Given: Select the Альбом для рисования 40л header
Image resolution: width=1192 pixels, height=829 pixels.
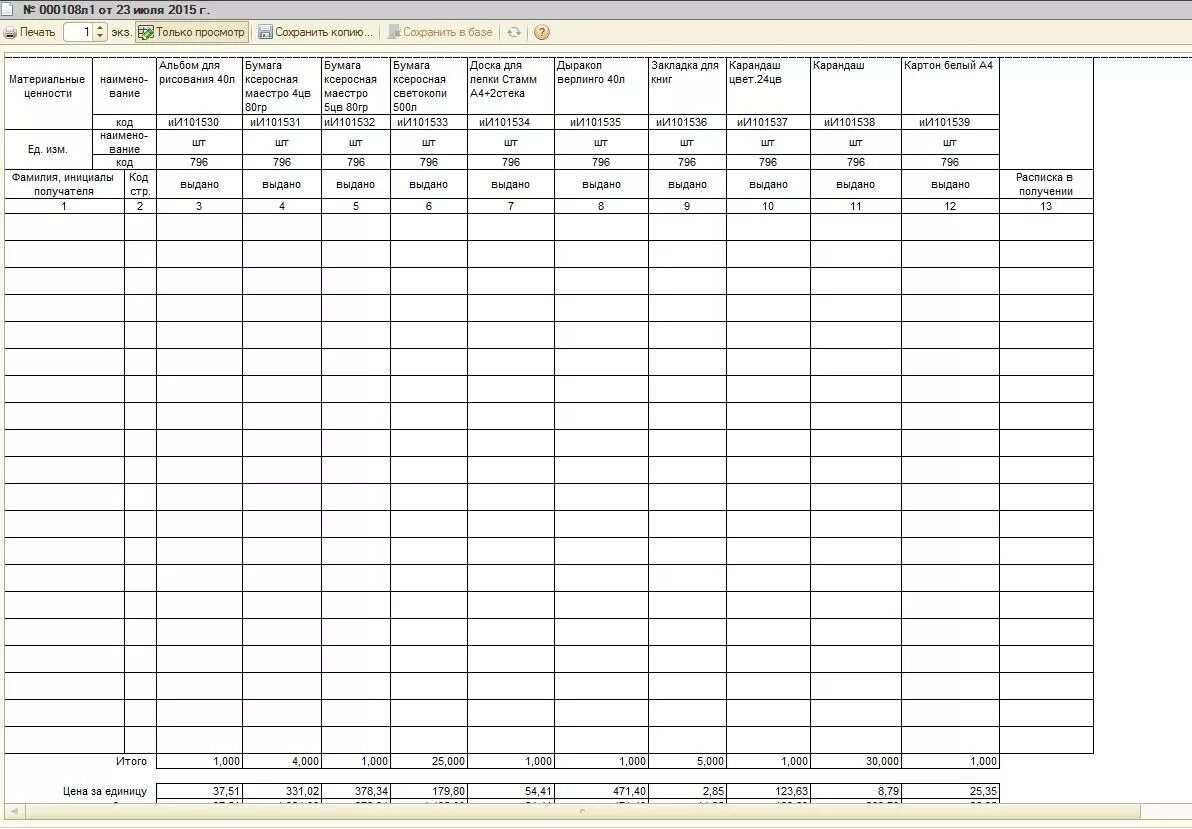Looking at the screenshot, I should coord(199,86).
